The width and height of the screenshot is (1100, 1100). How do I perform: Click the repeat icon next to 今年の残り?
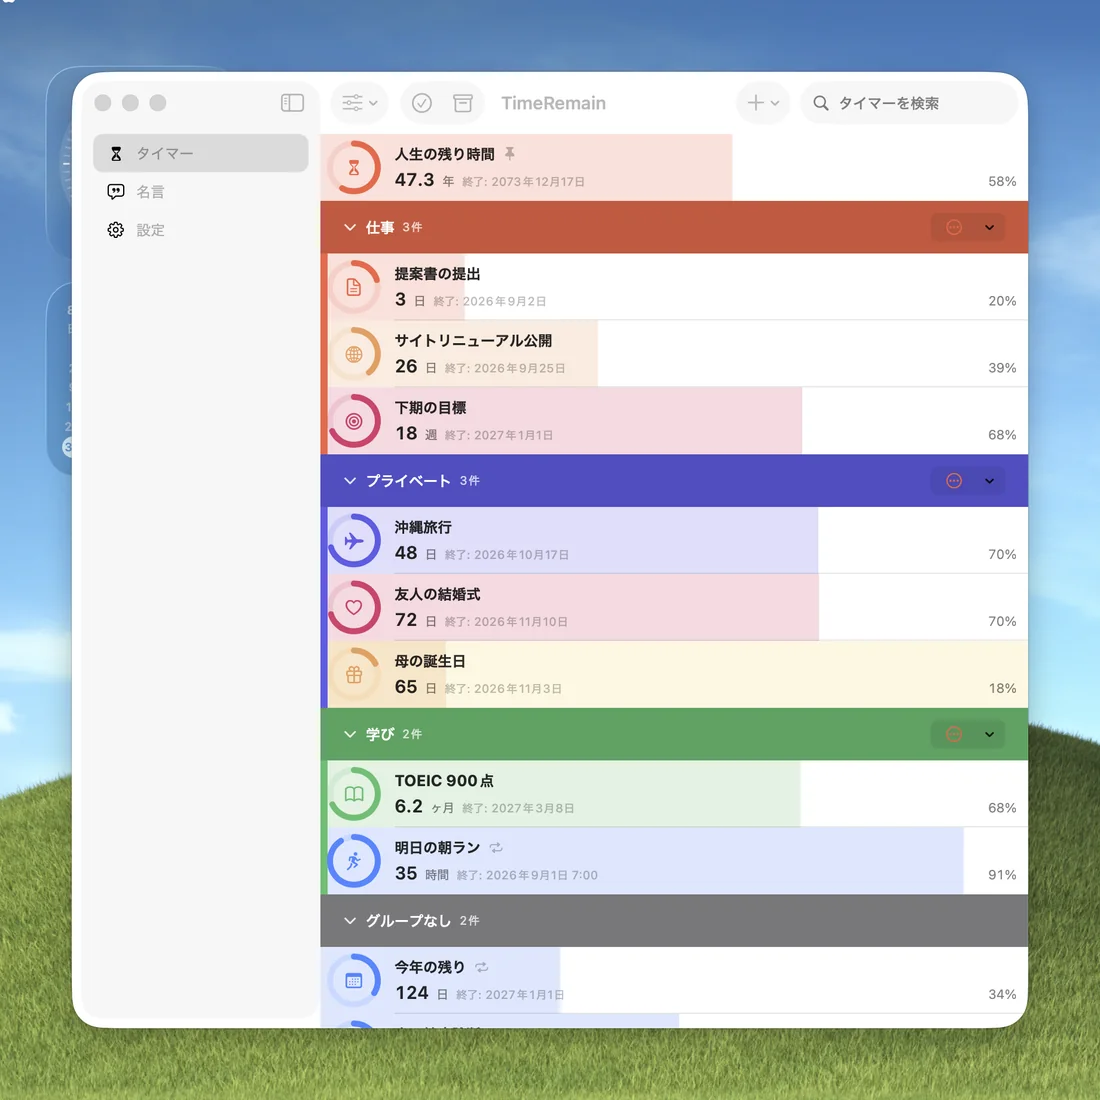(x=481, y=967)
